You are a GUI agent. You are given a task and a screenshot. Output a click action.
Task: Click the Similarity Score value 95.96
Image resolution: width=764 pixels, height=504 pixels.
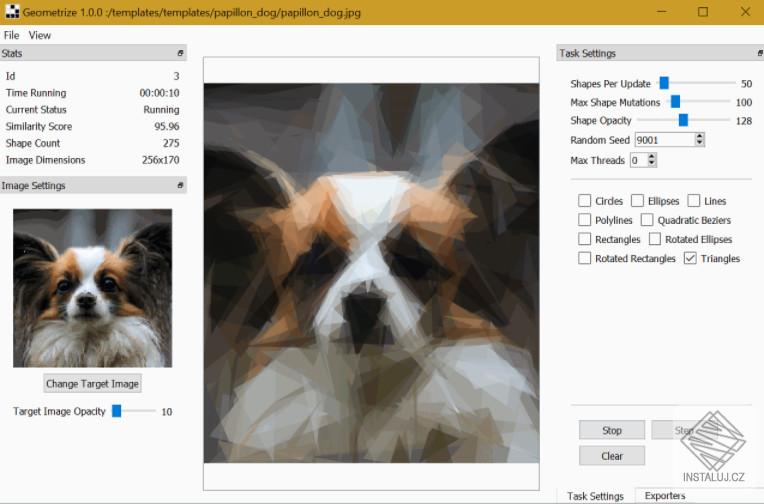click(x=167, y=126)
